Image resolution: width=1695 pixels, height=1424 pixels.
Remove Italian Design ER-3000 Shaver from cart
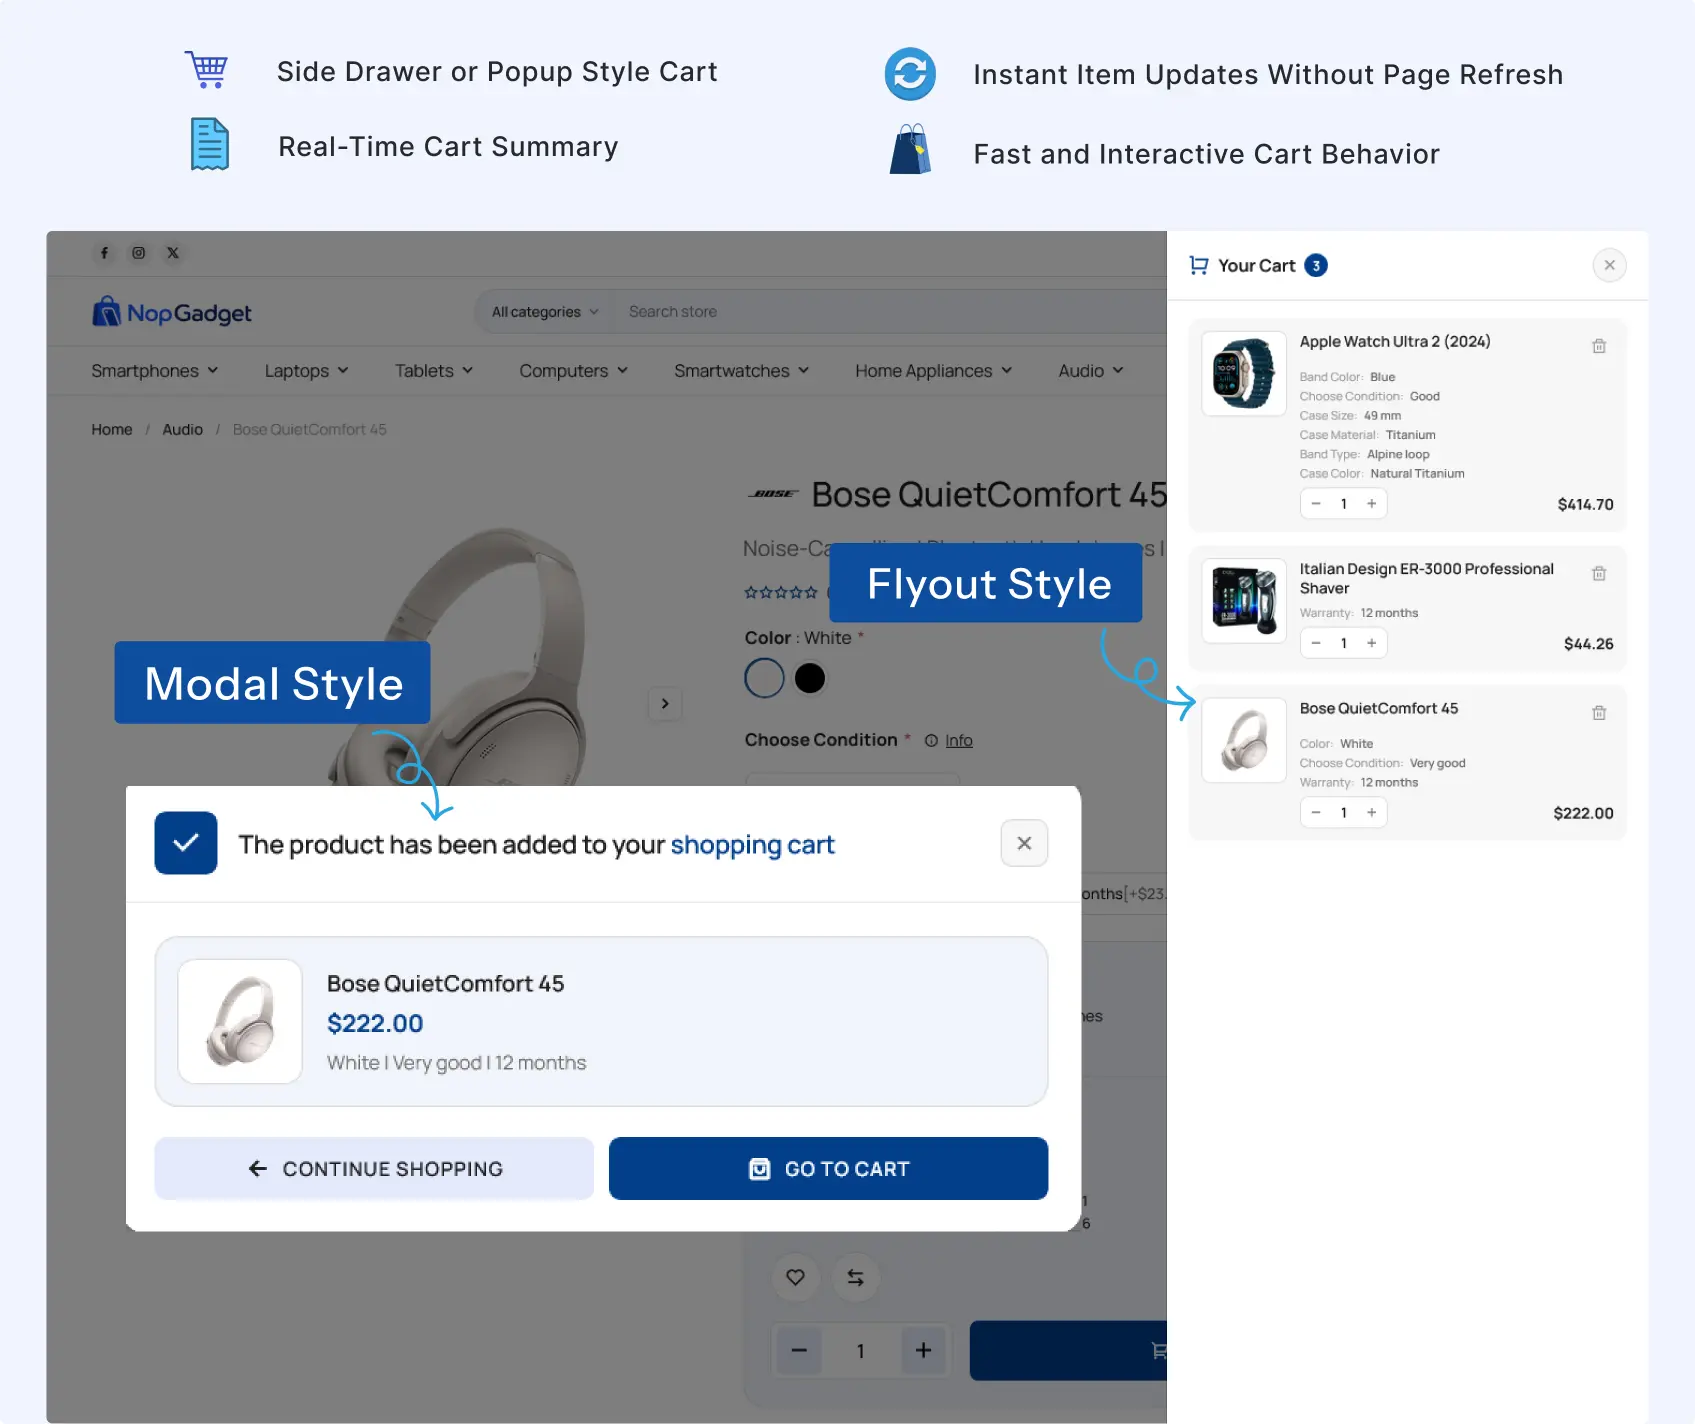1599,573
